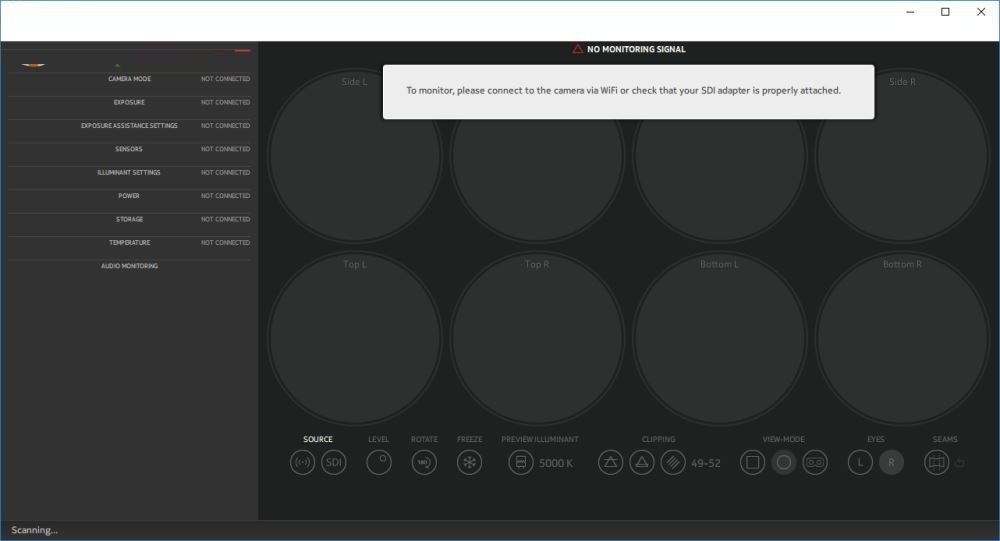Screen dimensions: 1000x541
Task: Select WiFi as monitoring source
Action: pos(302,463)
